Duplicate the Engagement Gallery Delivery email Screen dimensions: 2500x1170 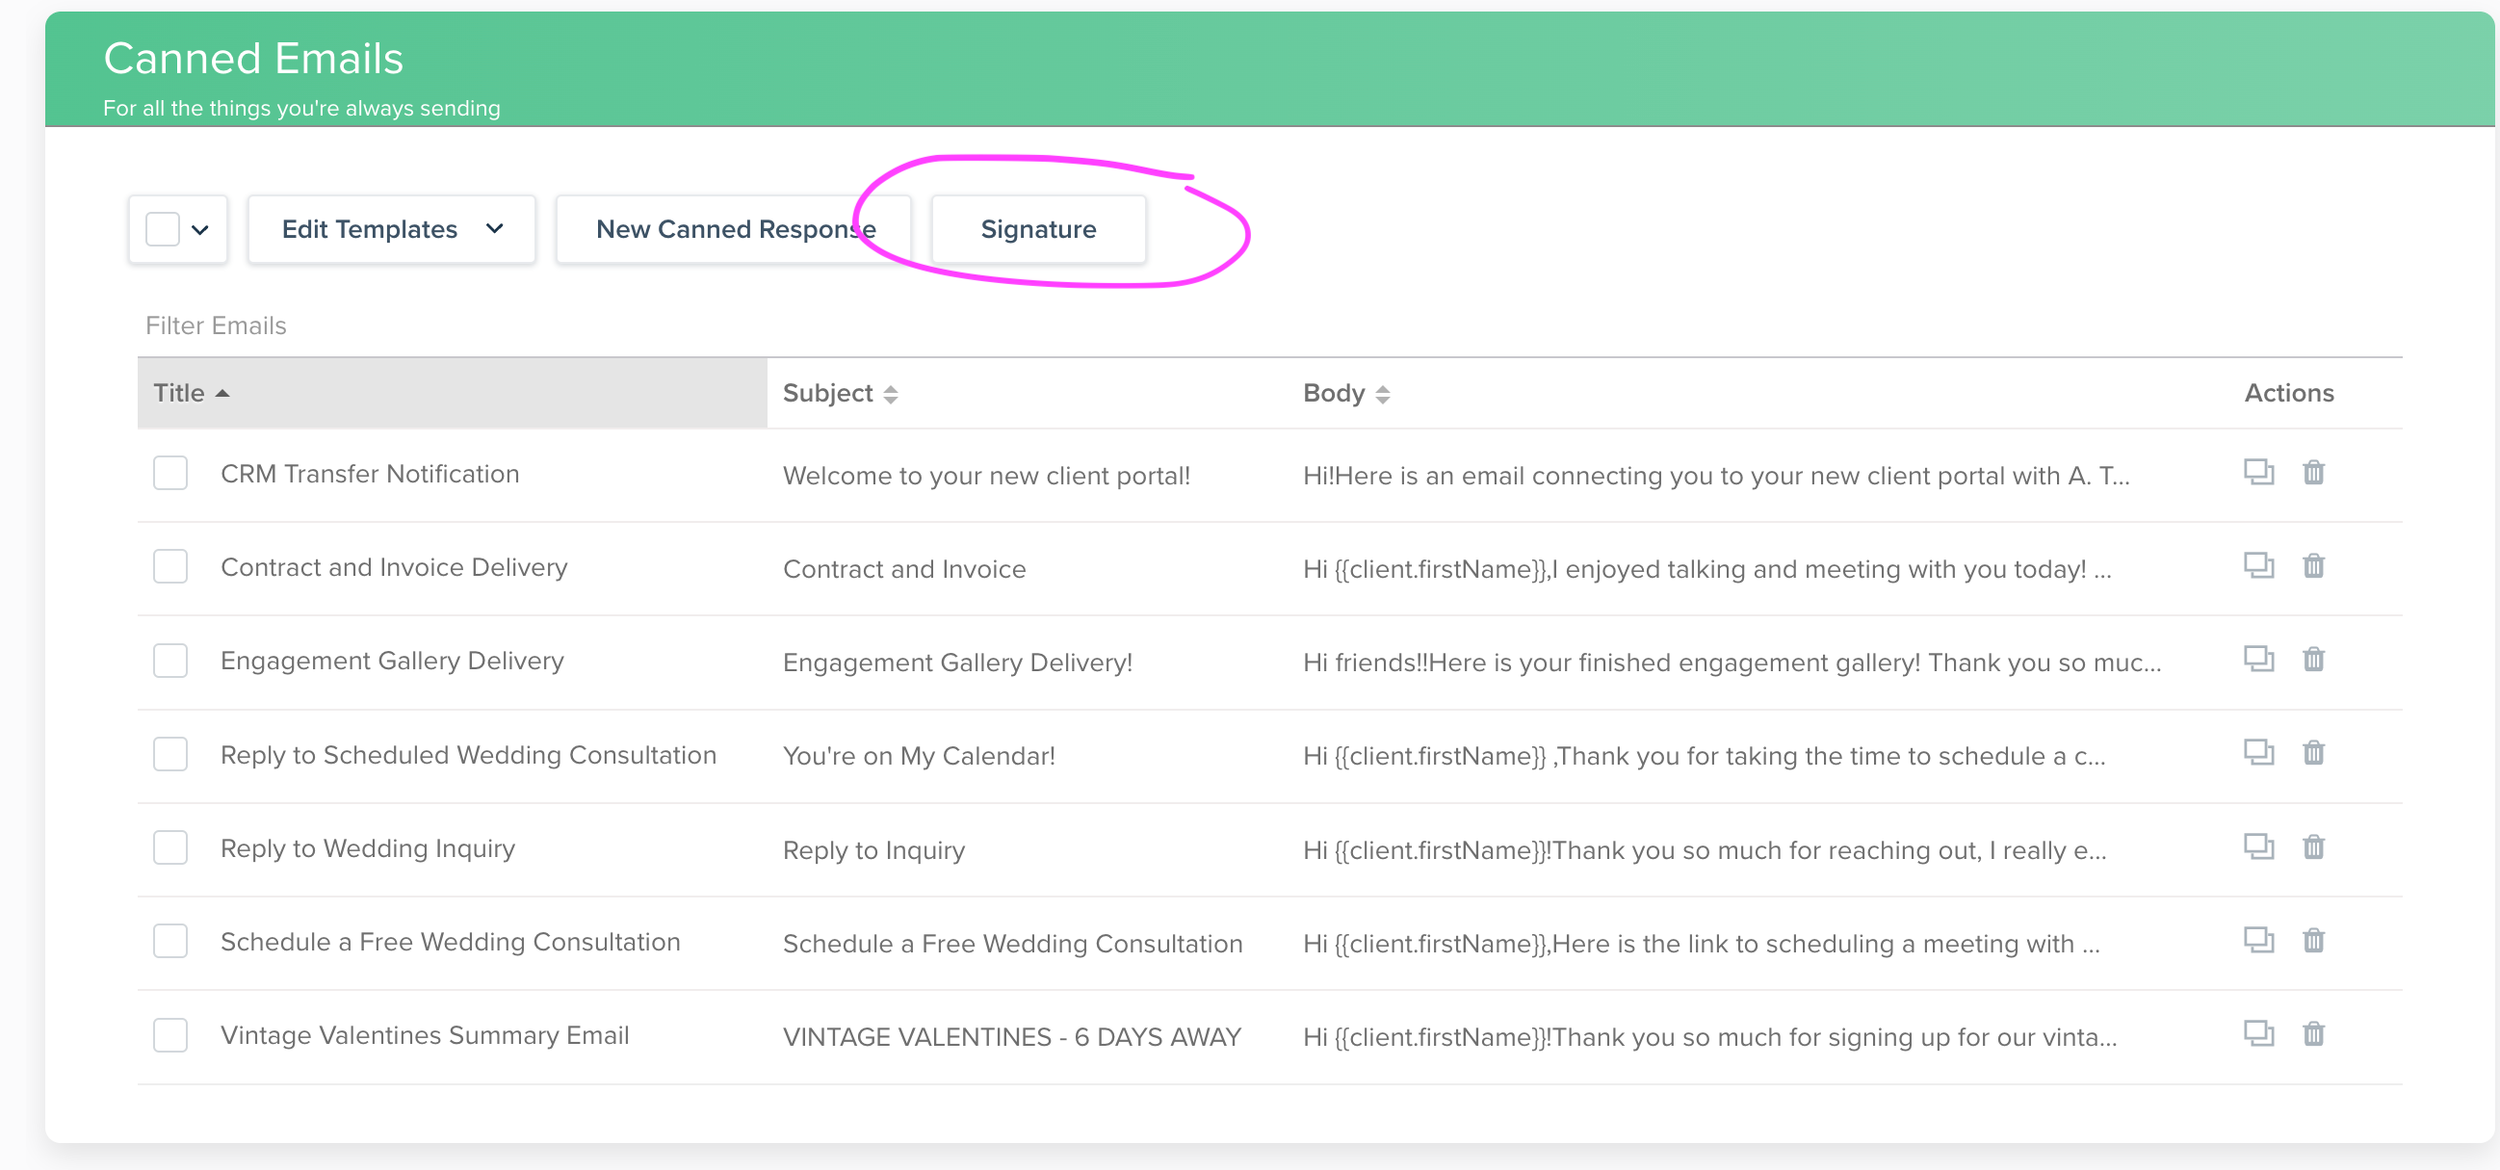coord(2259,659)
